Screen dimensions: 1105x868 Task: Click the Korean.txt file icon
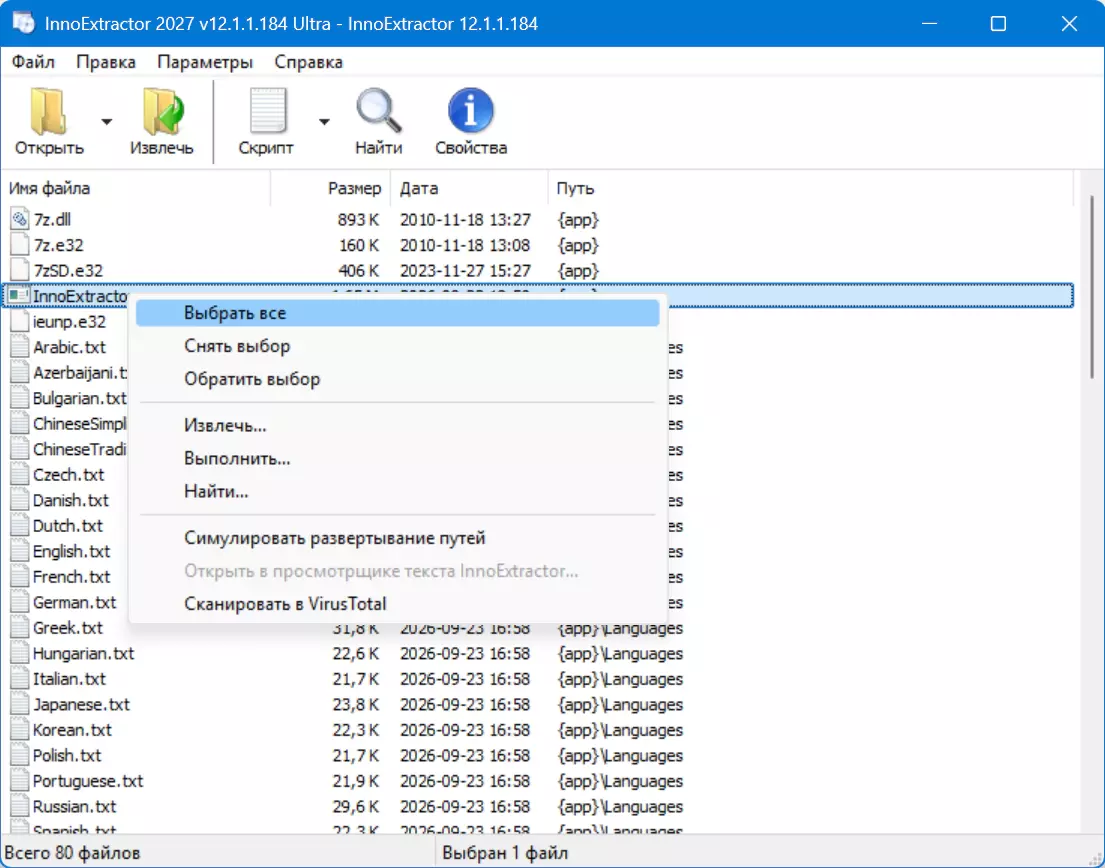(20, 730)
